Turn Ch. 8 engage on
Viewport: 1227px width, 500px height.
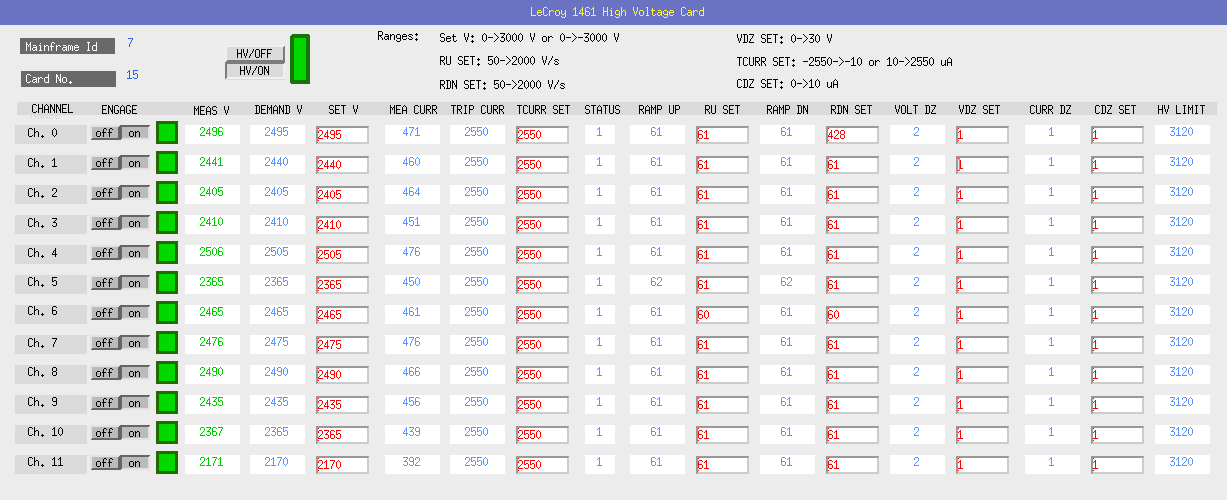135,373
